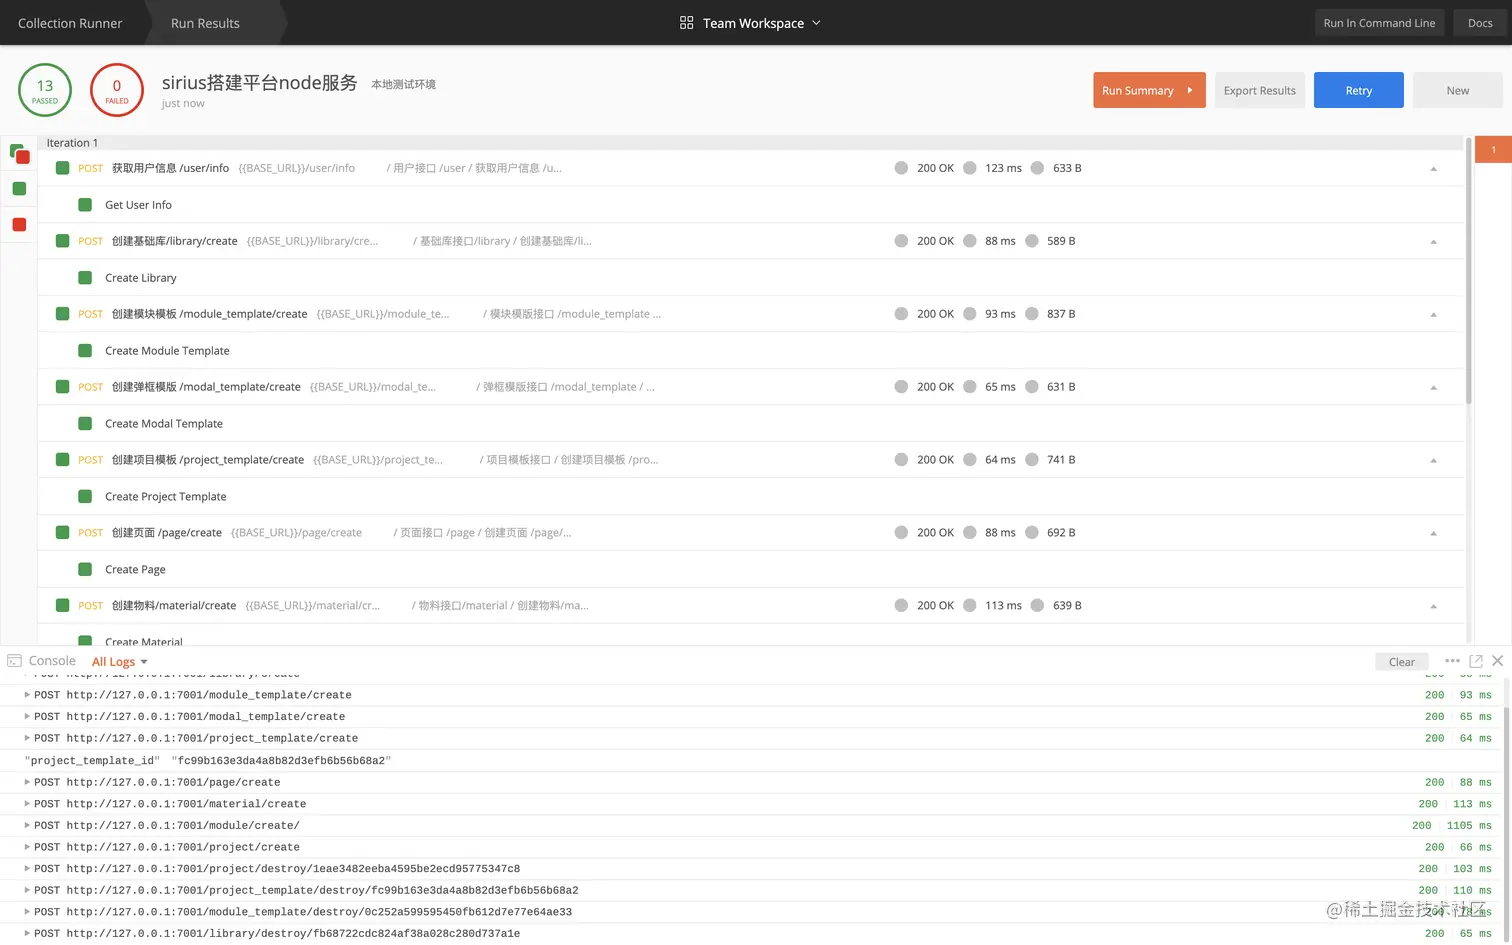Pop out the console to new window
This screenshot has height=945, width=1512.
[x=1476, y=661]
